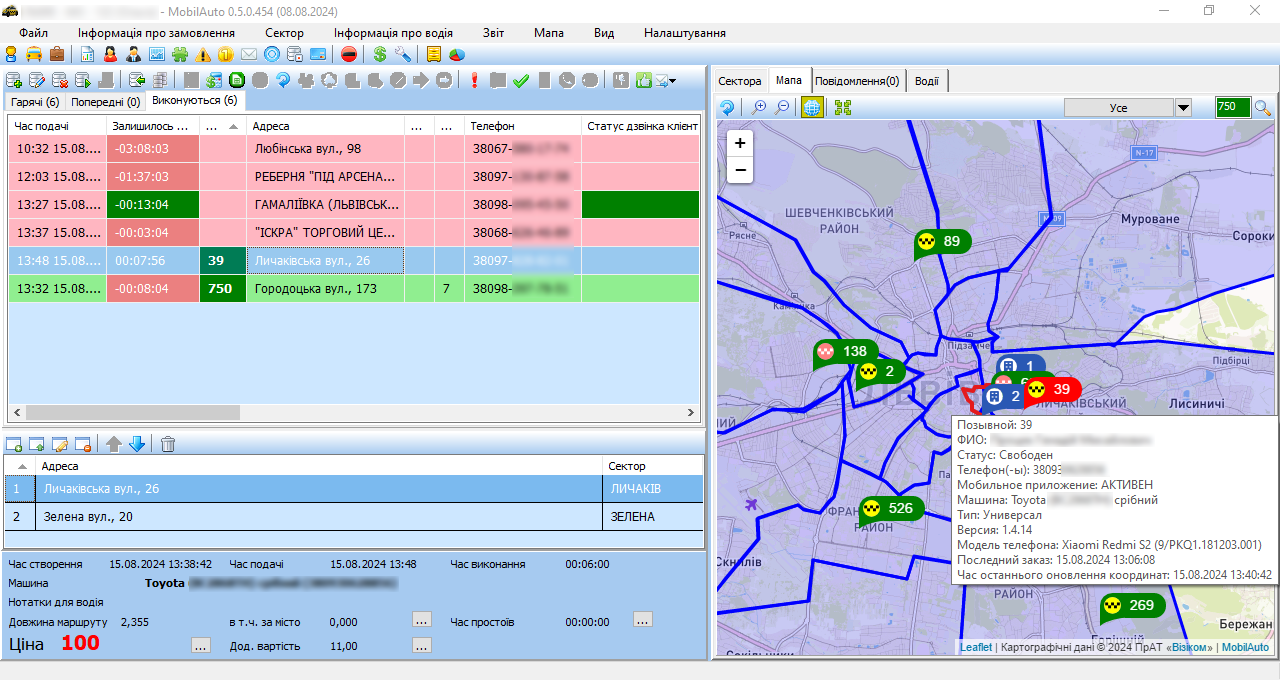Open the 'Усе' filter dropdown arrow
The height and width of the screenshot is (680, 1280).
pyautogui.click(x=1184, y=108)
